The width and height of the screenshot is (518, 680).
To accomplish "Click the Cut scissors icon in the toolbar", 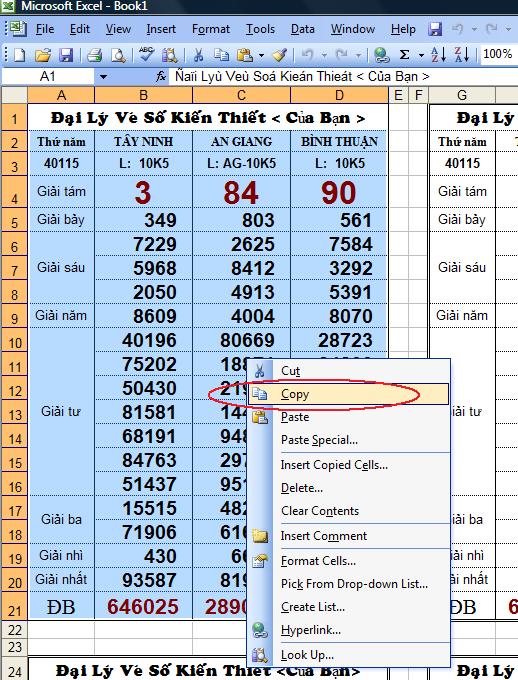I will [x=198, y=55].
